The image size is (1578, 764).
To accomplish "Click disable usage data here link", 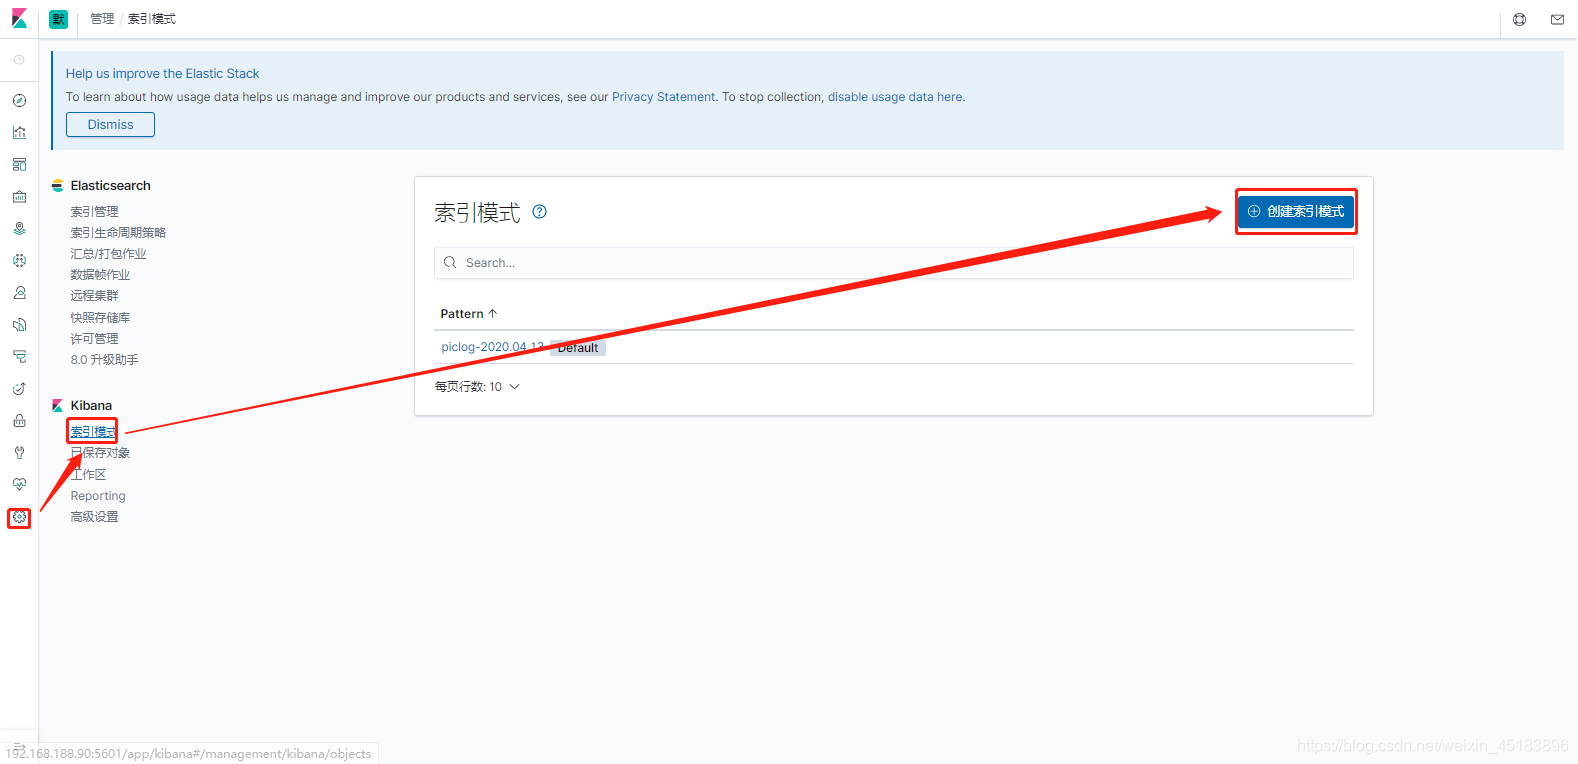I will pos(895,97).
